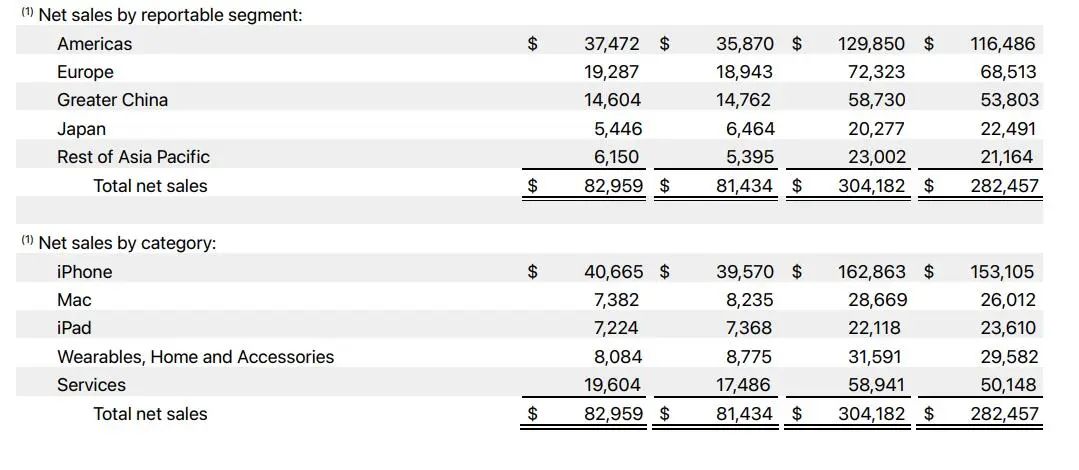Select the iPad row label
The image size is (1079, 470).
point(77,328)
